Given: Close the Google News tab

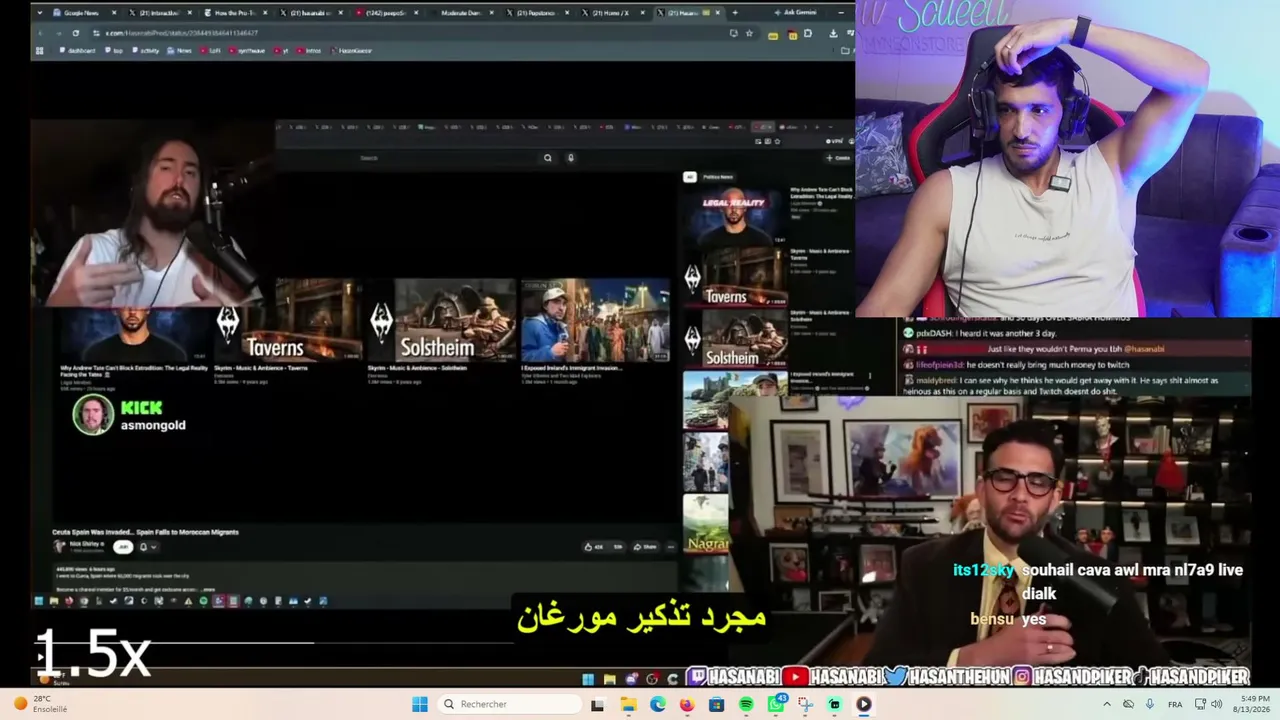Looking at the screenshot, I should [114, 13].
